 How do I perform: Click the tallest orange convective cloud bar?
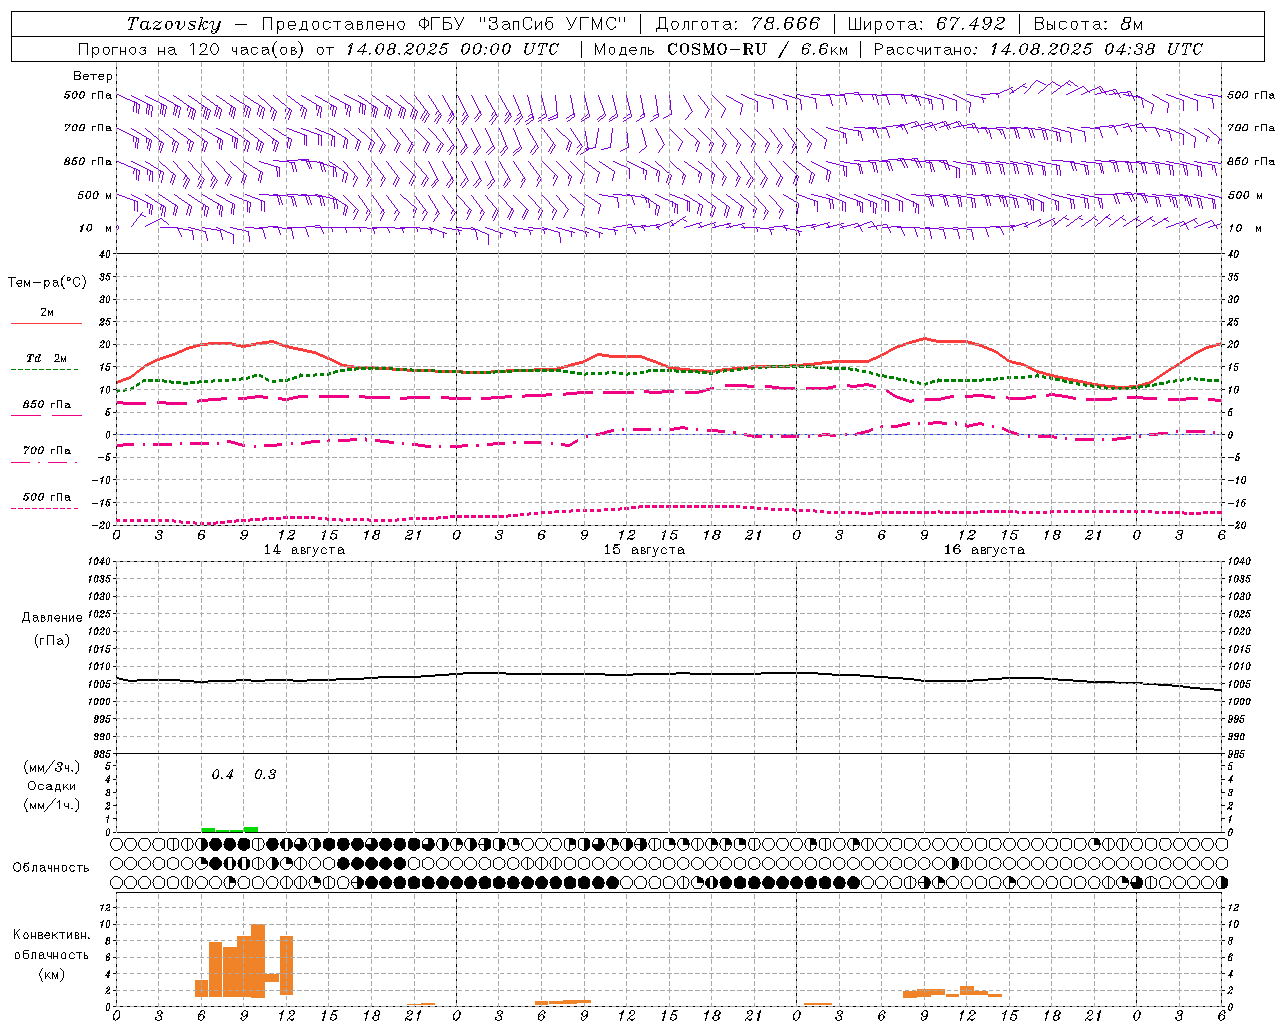[x=258, y=961]
